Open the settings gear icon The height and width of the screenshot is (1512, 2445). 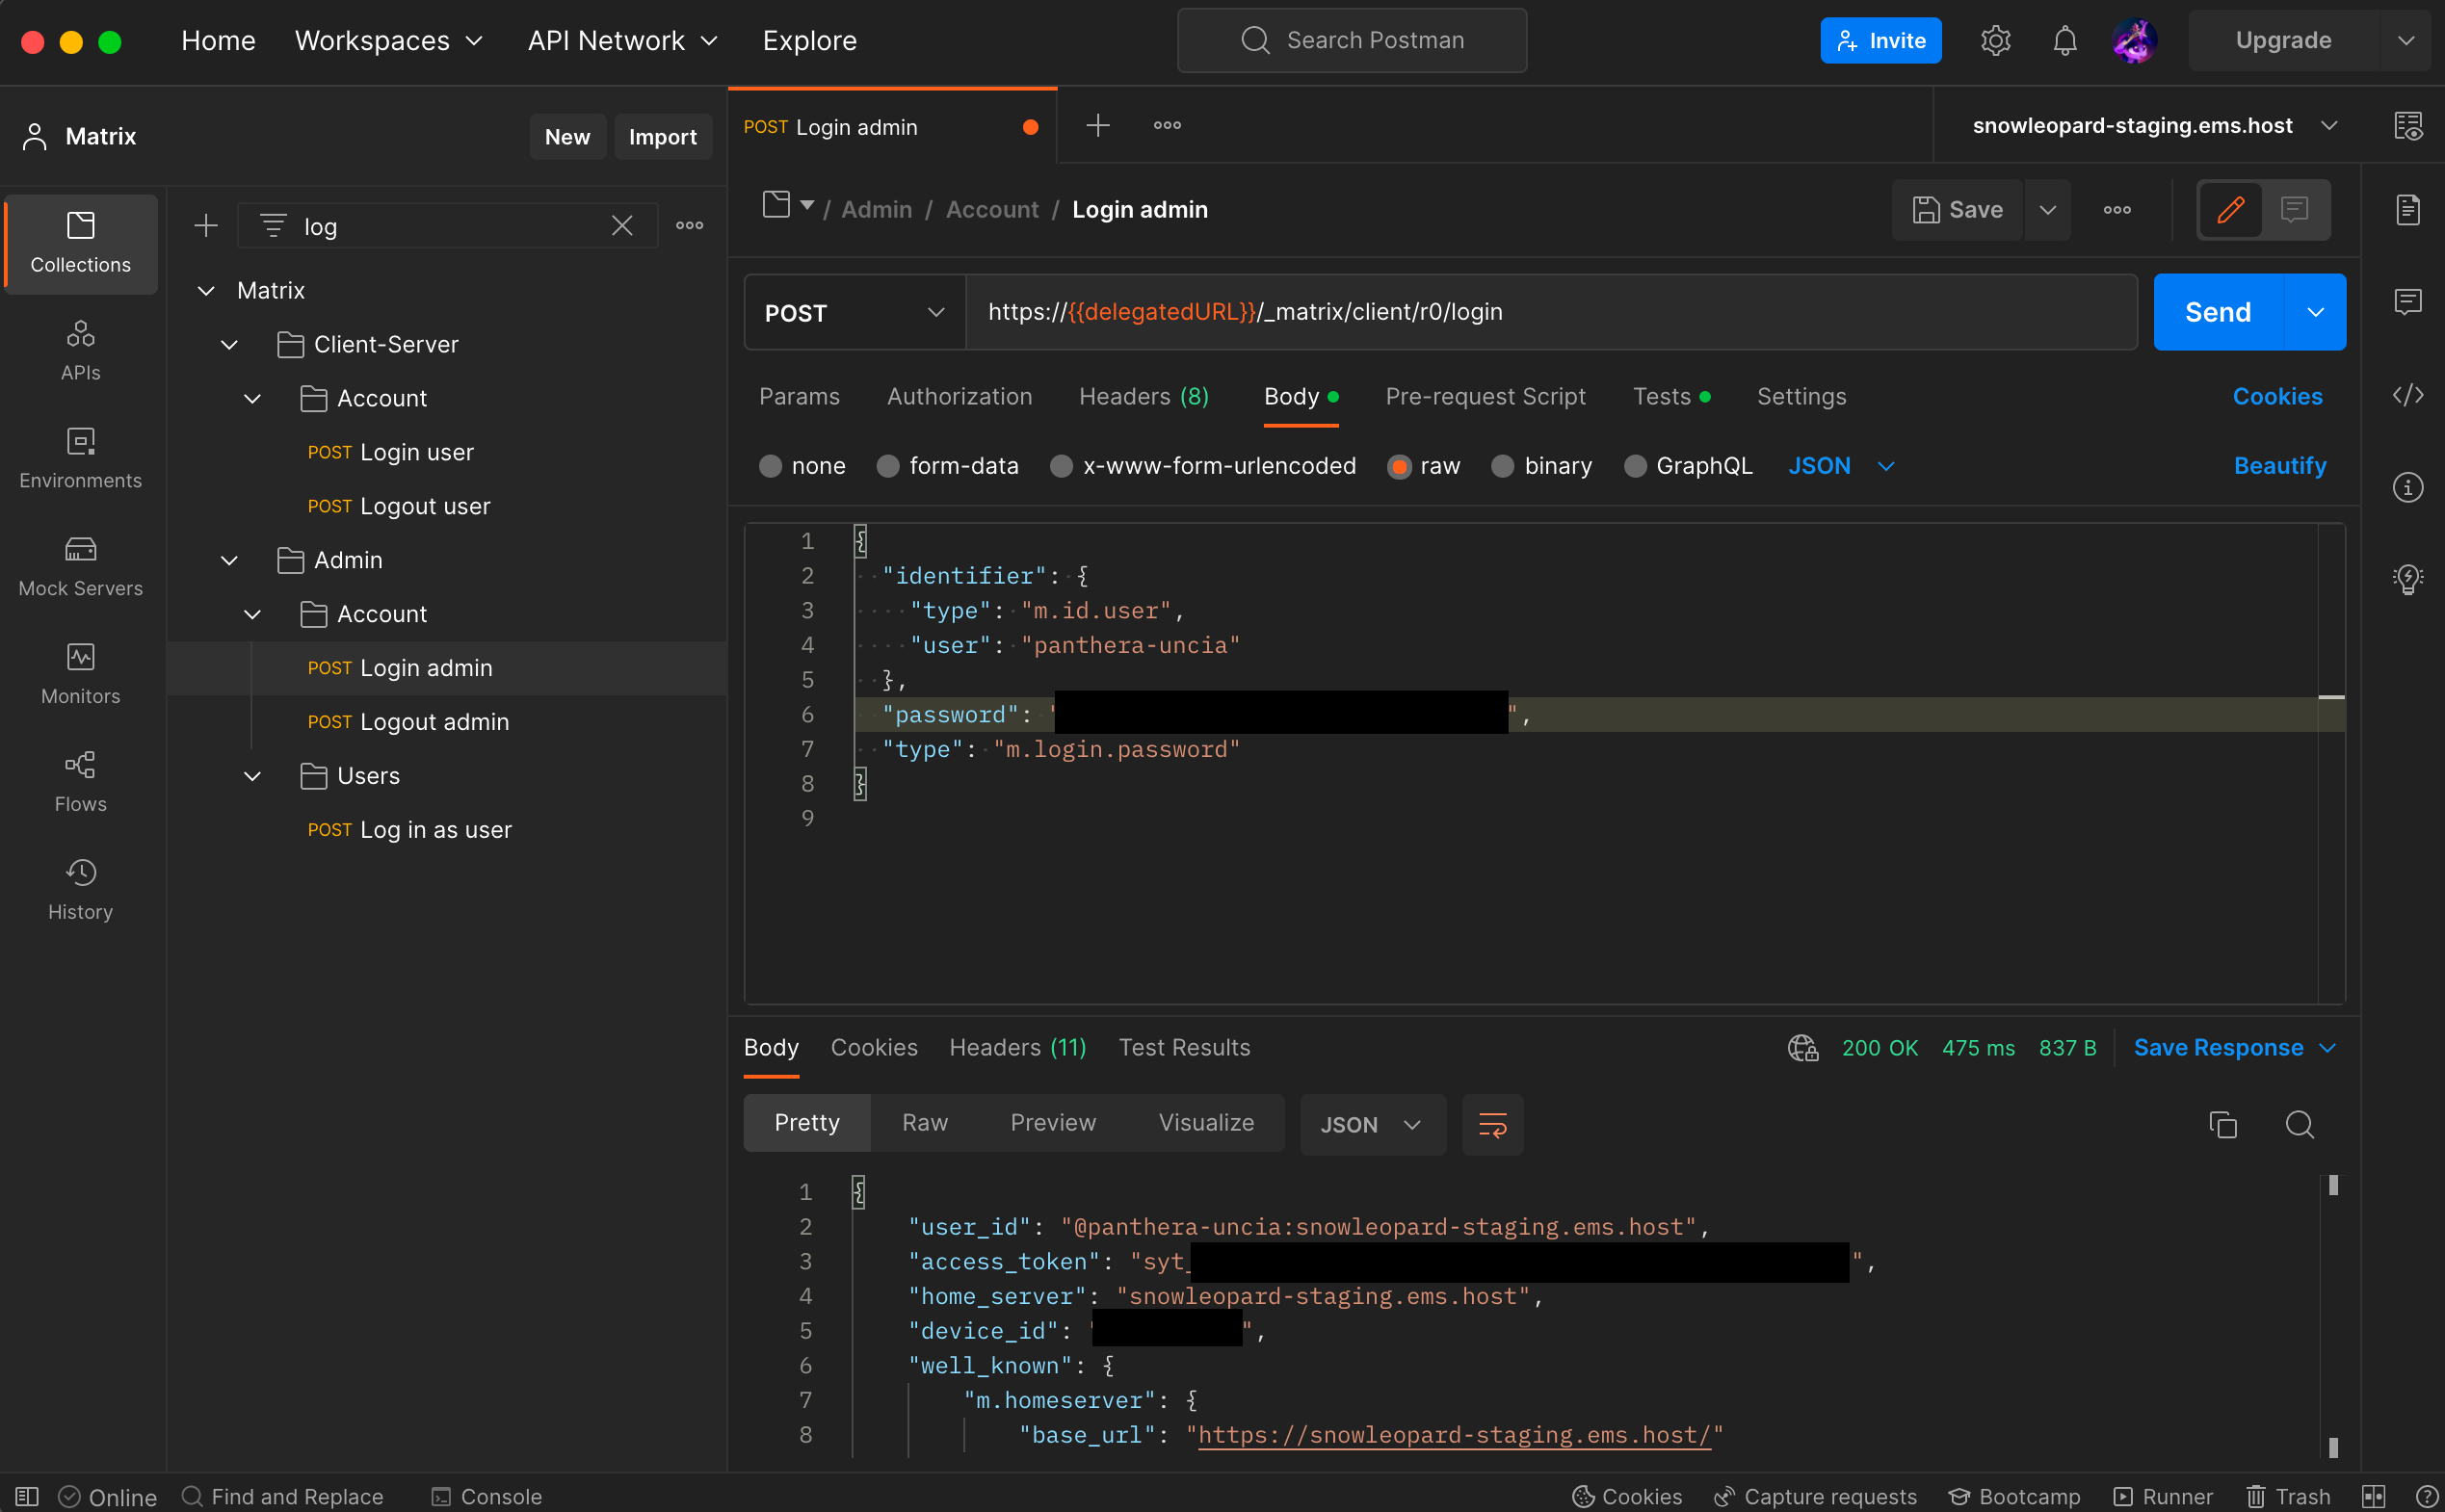1995,41
